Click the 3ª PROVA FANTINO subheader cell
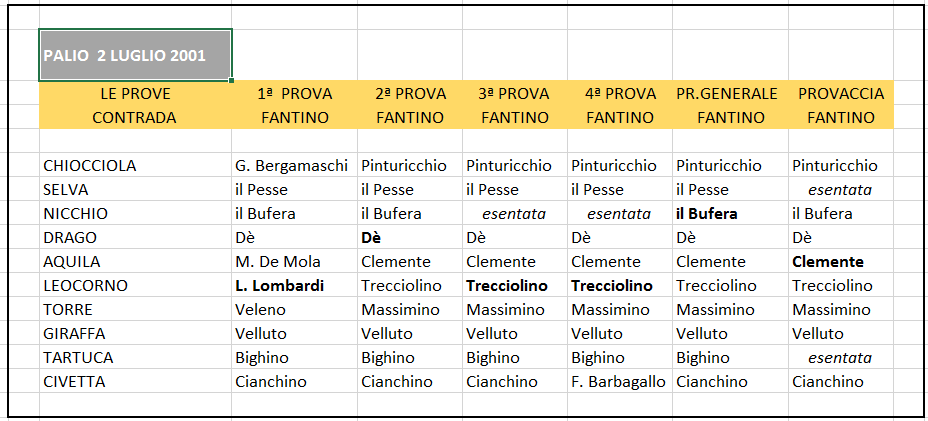The height and width of the screenshot is (421, 928). [515, 117]
